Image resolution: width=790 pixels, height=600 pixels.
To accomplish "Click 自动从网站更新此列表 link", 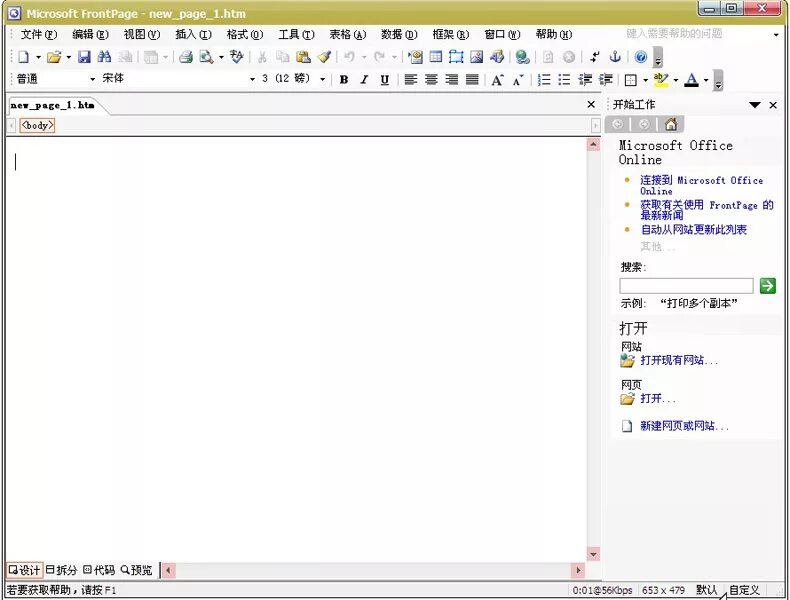I will [693, 230].
